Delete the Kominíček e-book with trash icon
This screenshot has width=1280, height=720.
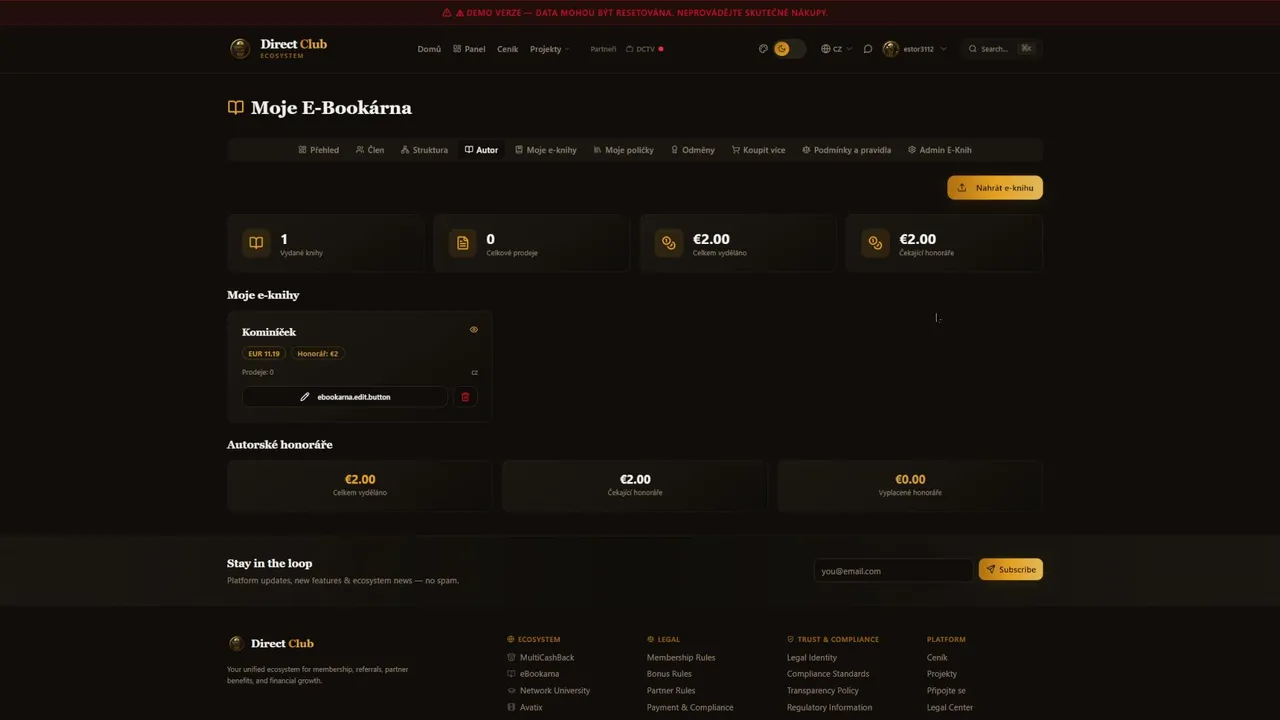[x=465, y=397]
